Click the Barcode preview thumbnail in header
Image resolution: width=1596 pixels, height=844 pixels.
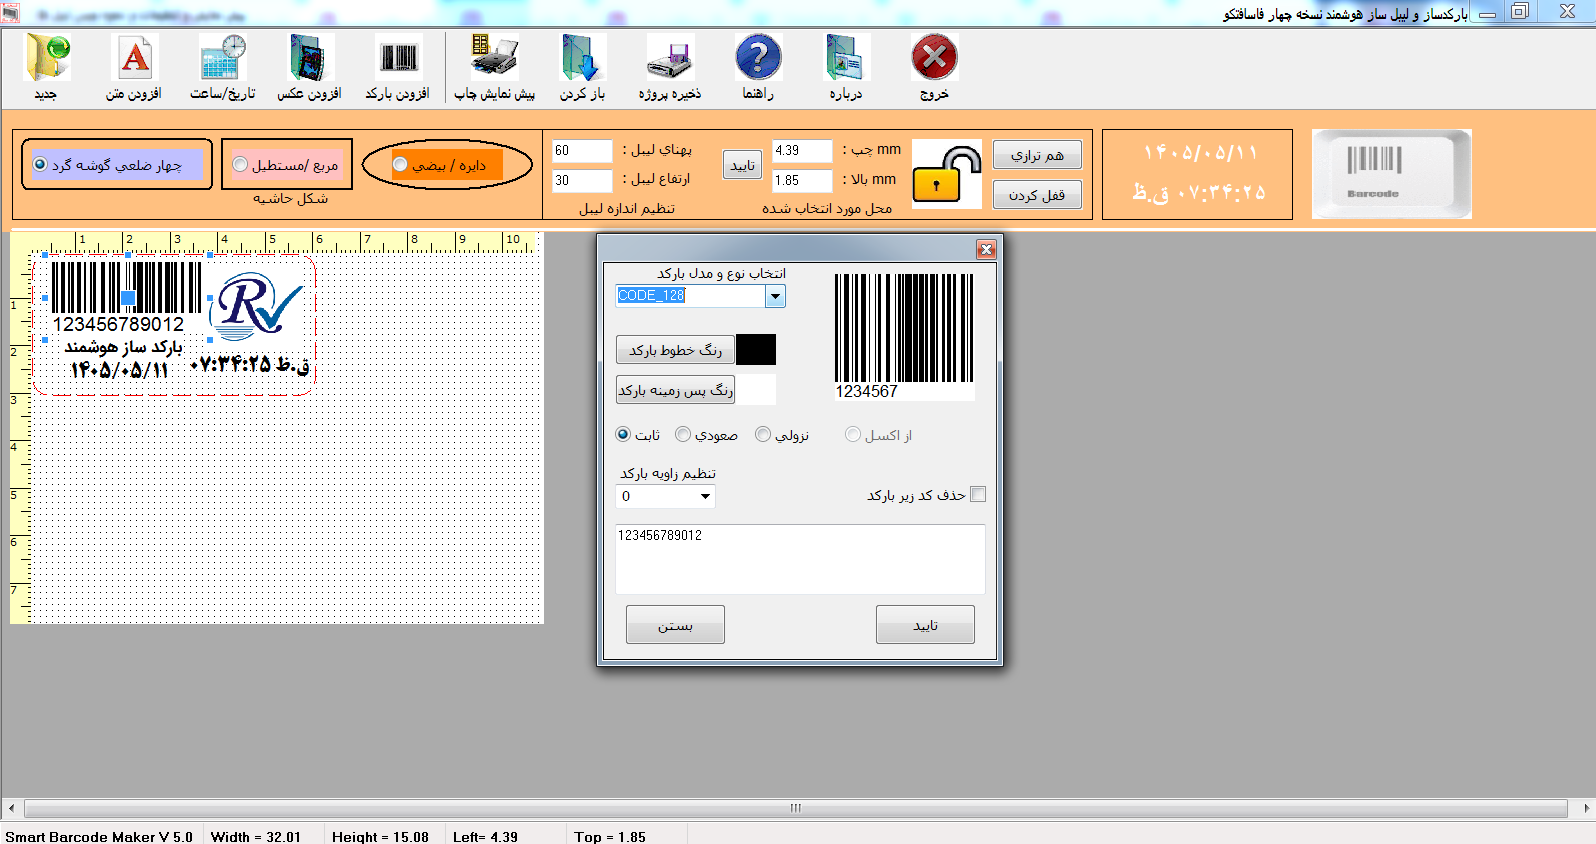point(1391,174)
